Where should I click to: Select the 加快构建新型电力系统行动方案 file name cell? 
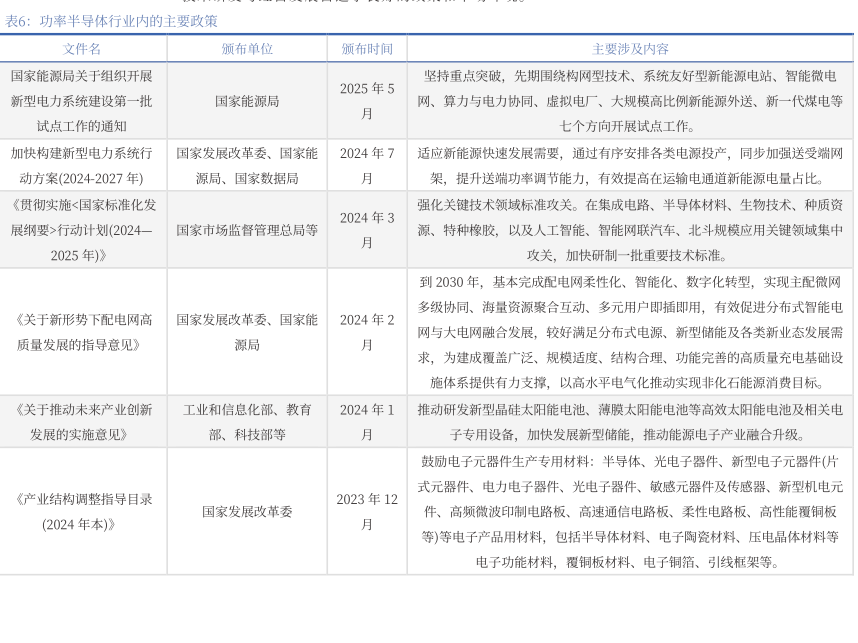click(x=82, y=166)
